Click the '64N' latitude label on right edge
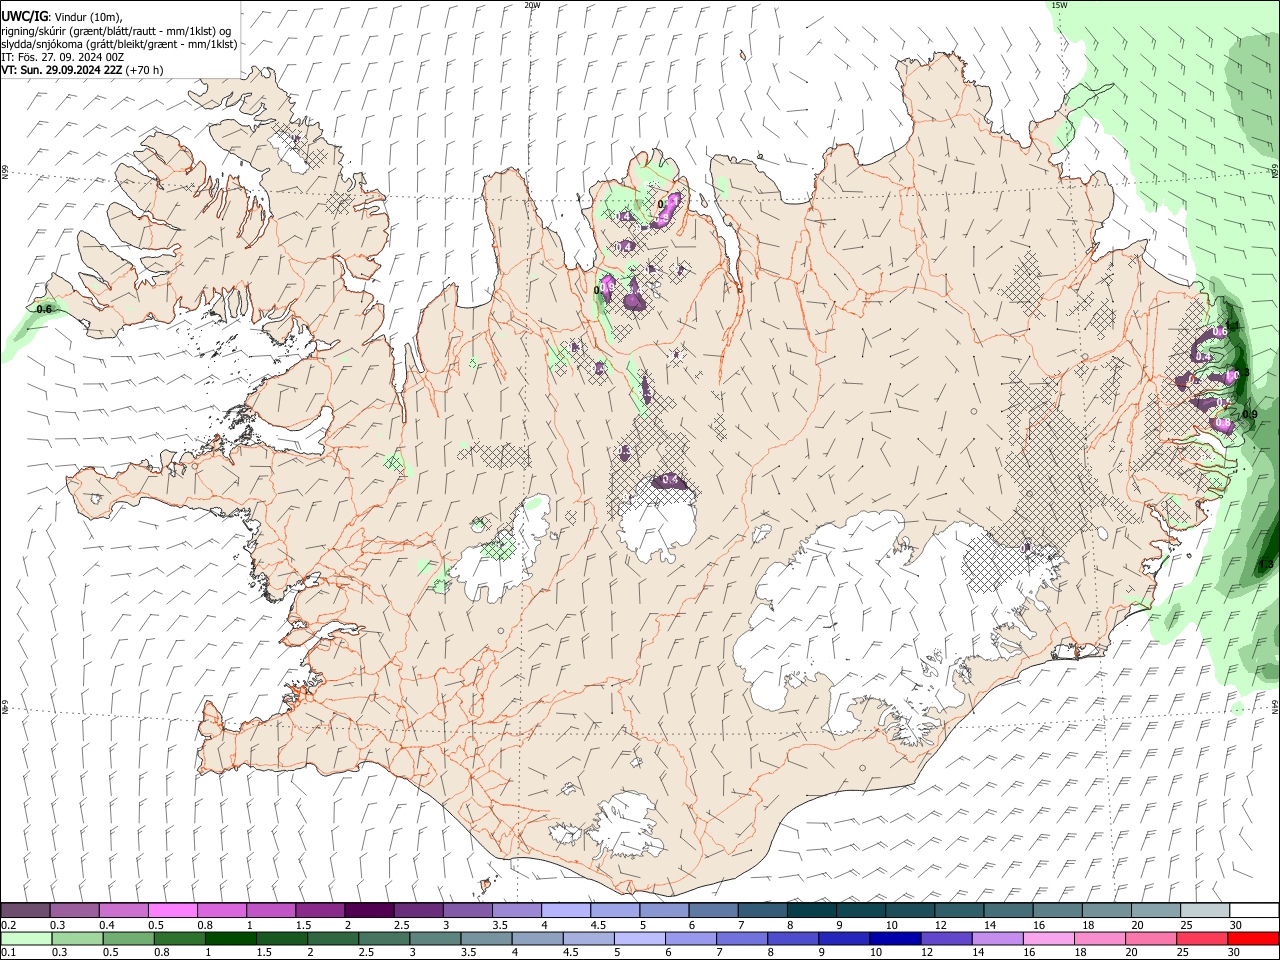This screenshot has width=1280, height=960. 1275,706
